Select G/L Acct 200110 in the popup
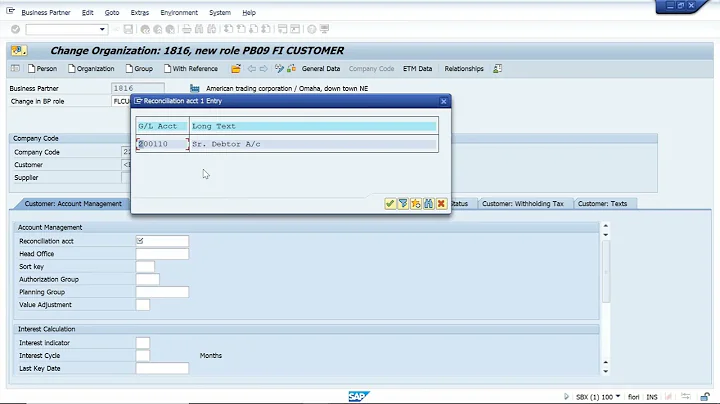This screenshot has height=404, width=720. pyautogui.click(x=163, y=144)
